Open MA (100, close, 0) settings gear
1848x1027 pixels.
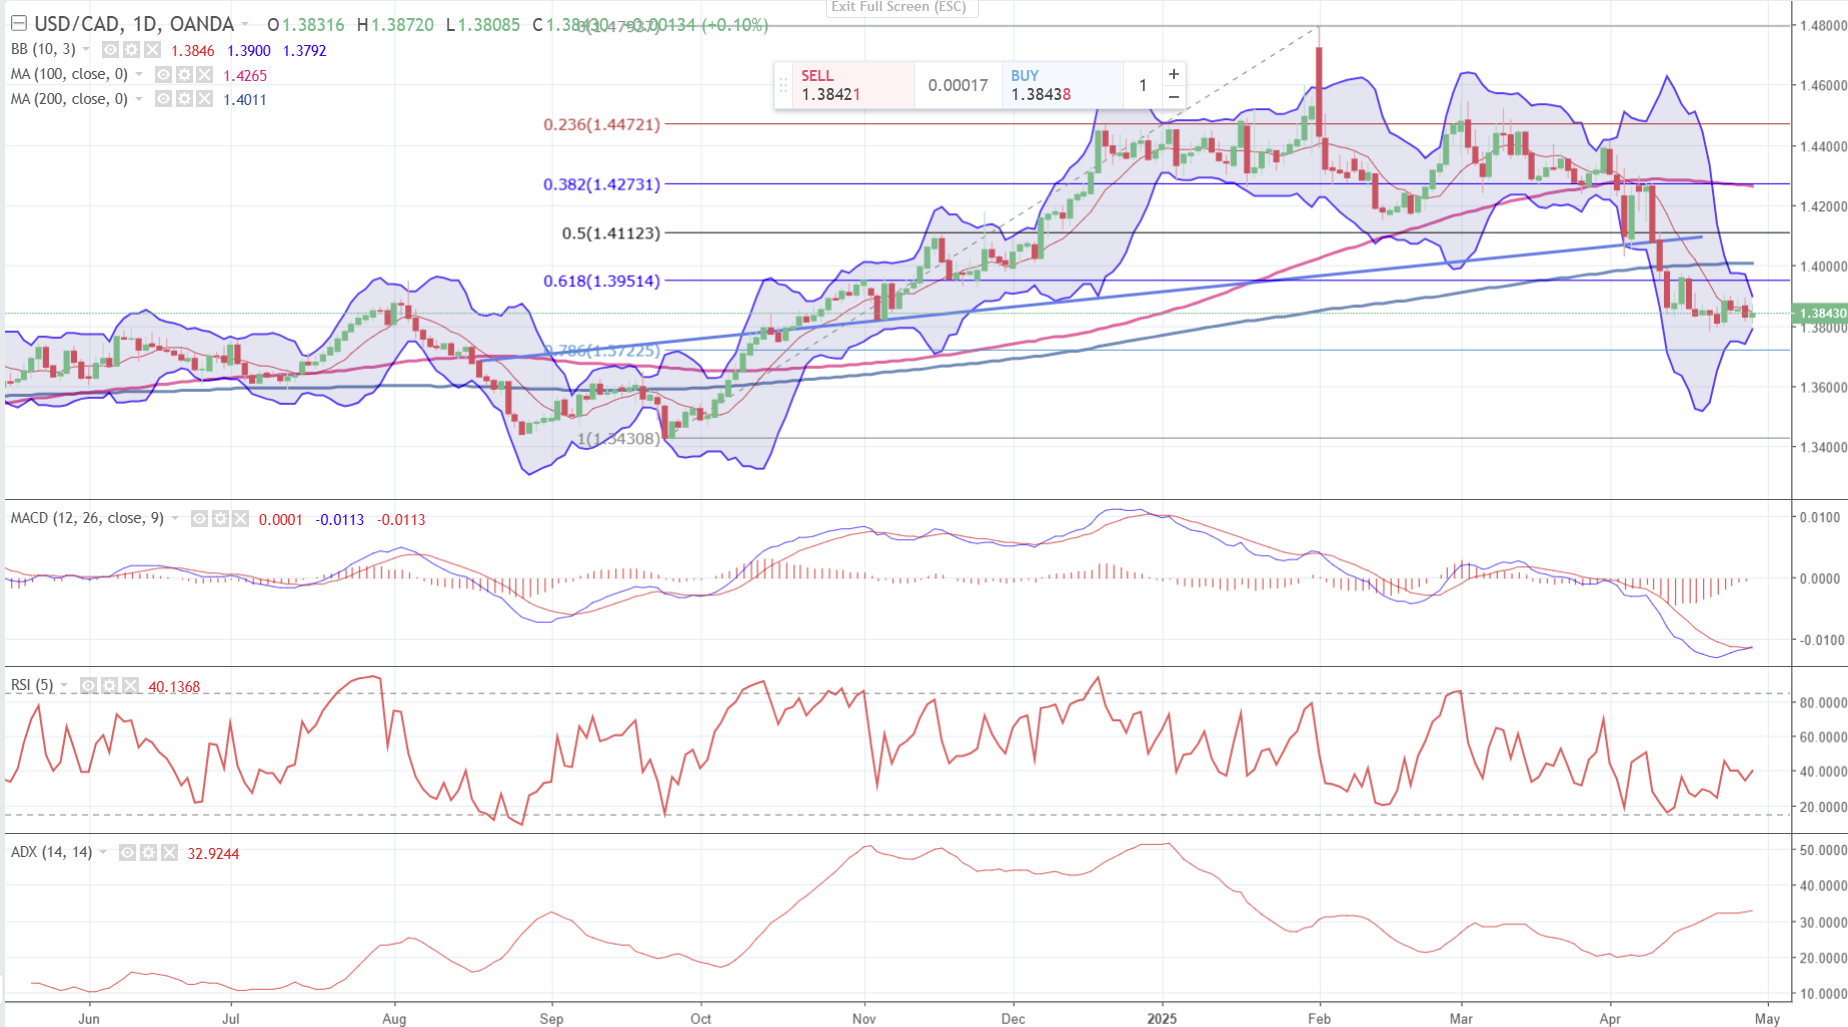[184, 75]
